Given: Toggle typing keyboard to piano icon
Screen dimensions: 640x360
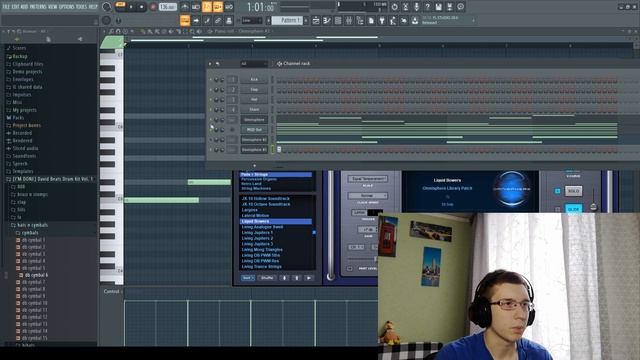Looking at the screenshot, I should [x=185, y=20].
